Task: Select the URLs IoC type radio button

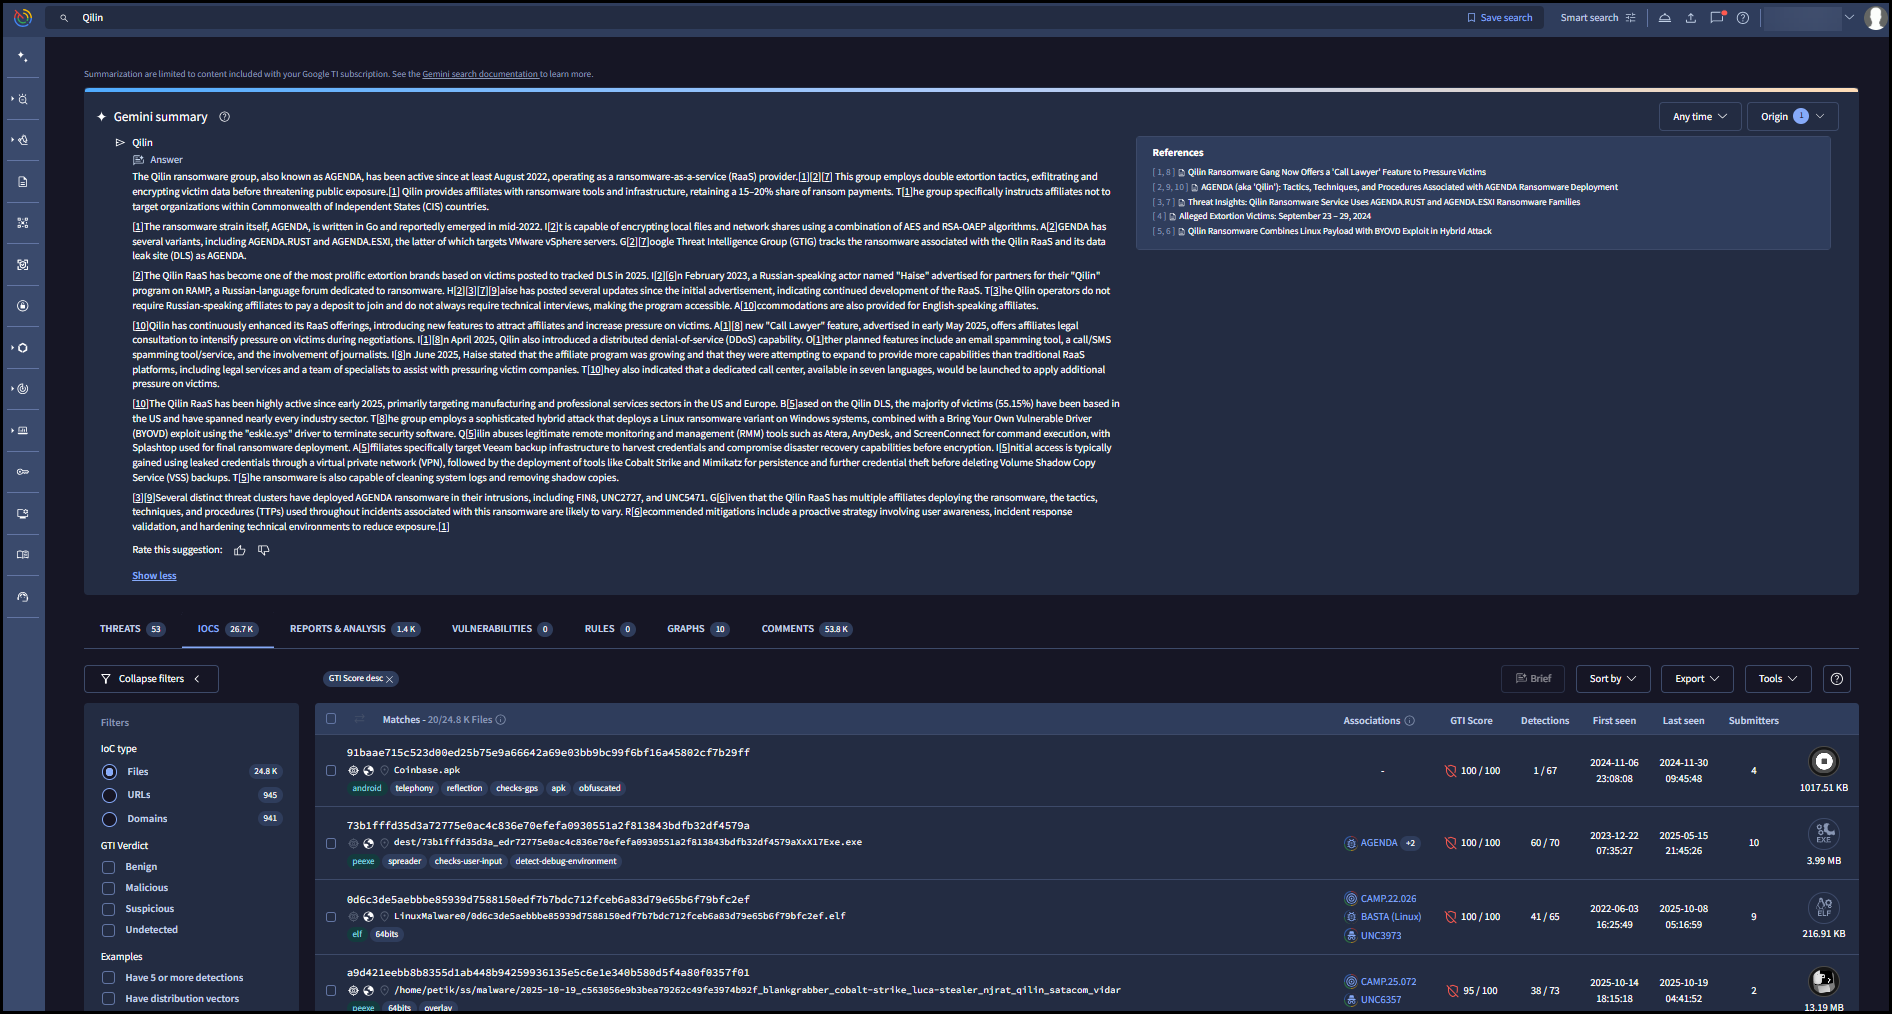Action: [x=109, y=795]
